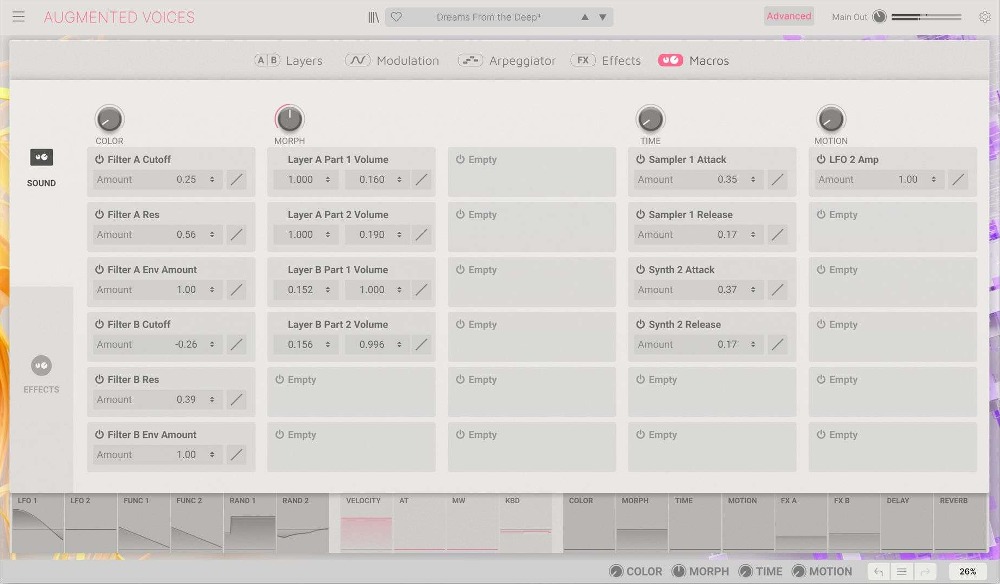Click the pencil edit icon for Filter A Cutoff
The height and width of the screenshot is (584, 1000).
tap(236, 179)
